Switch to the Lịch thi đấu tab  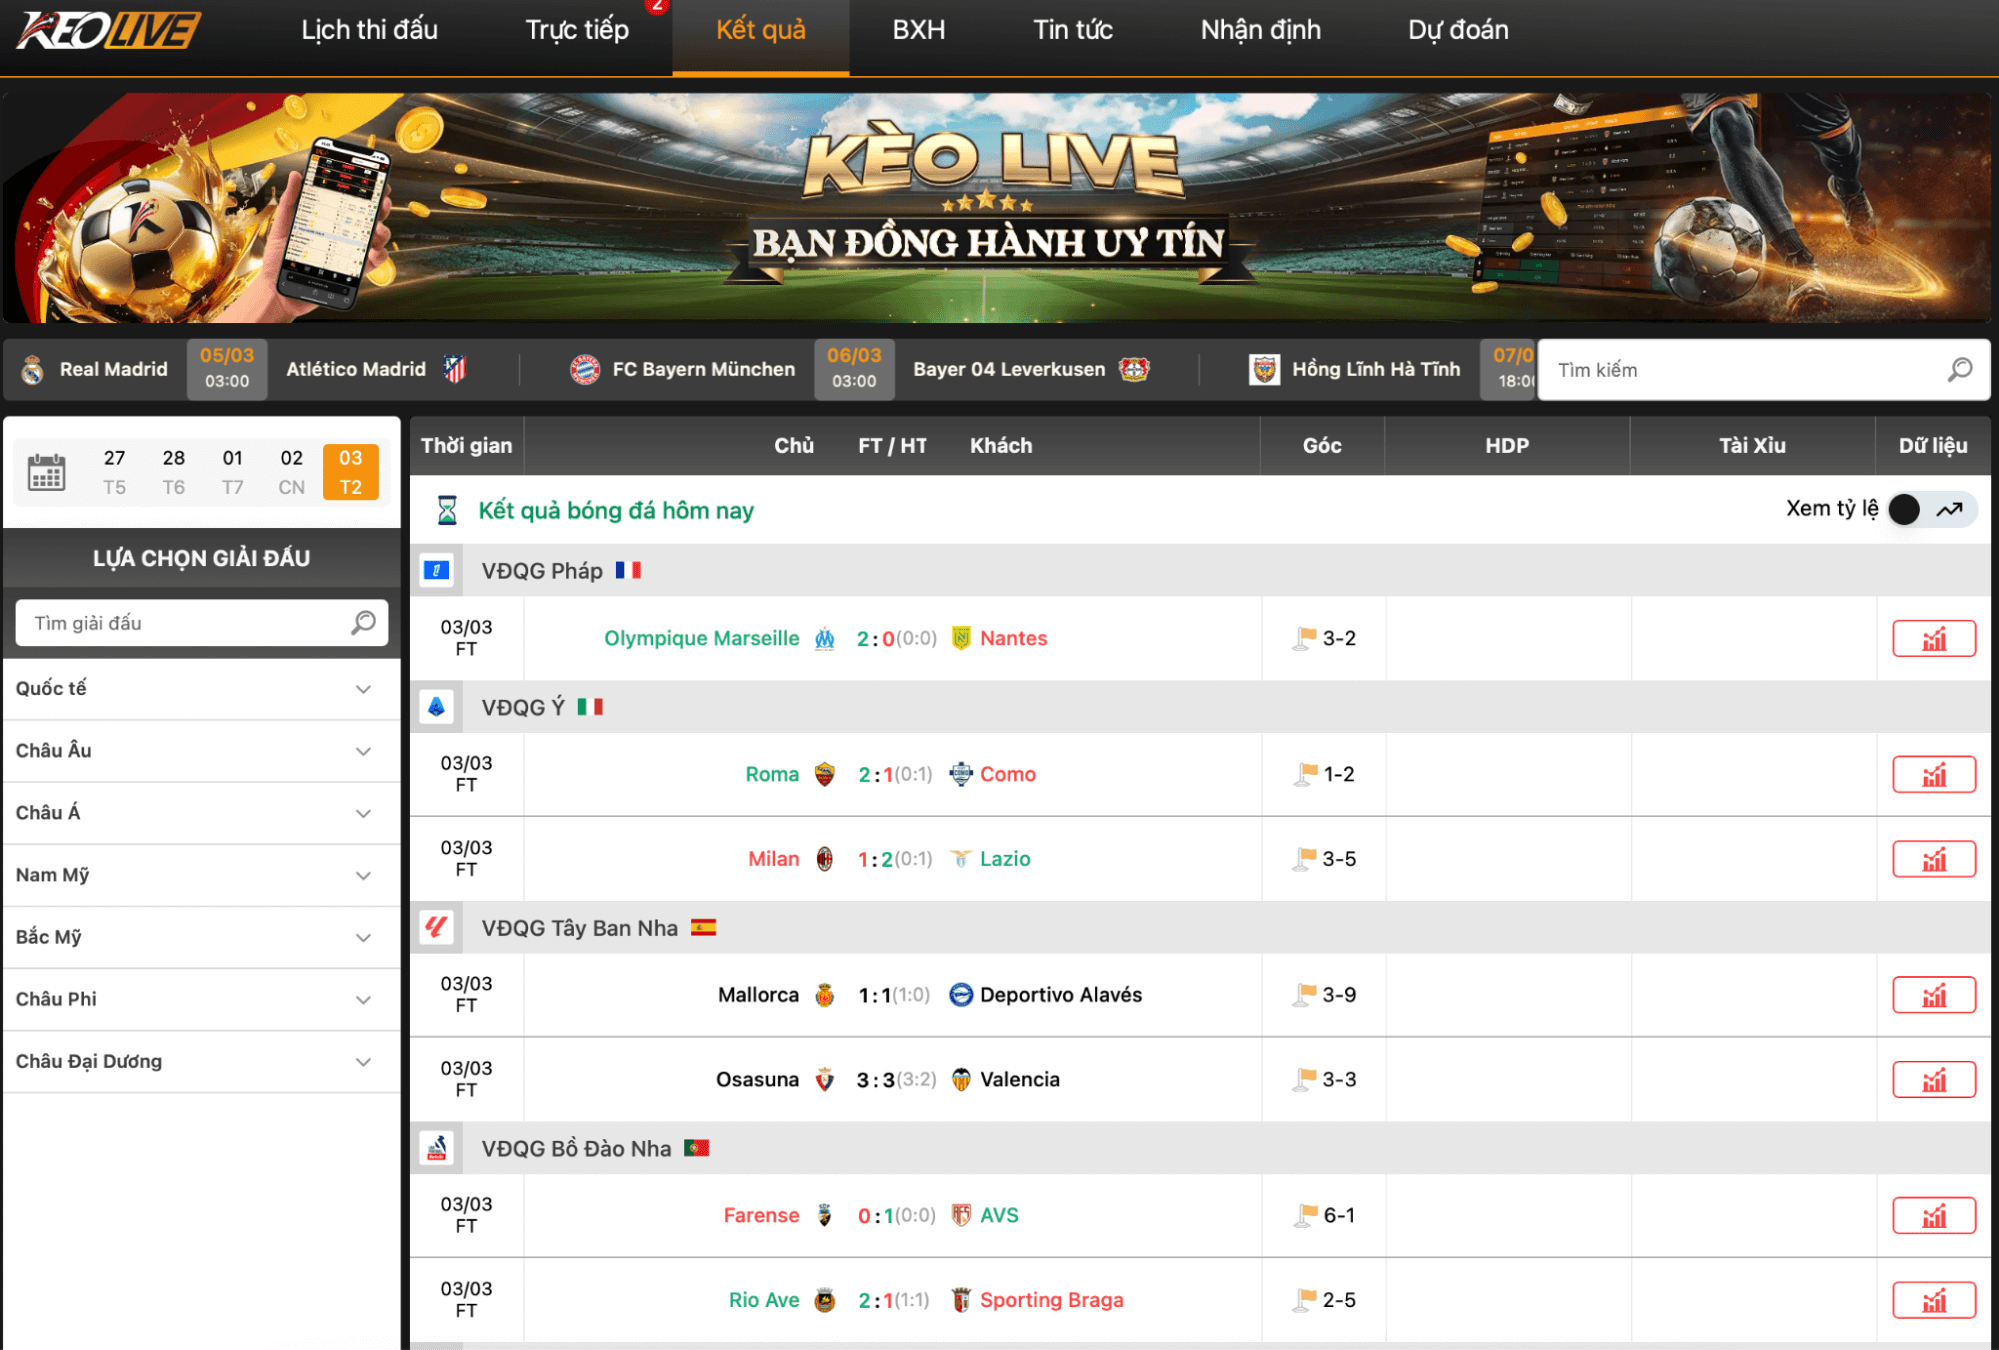click(369, 30)
